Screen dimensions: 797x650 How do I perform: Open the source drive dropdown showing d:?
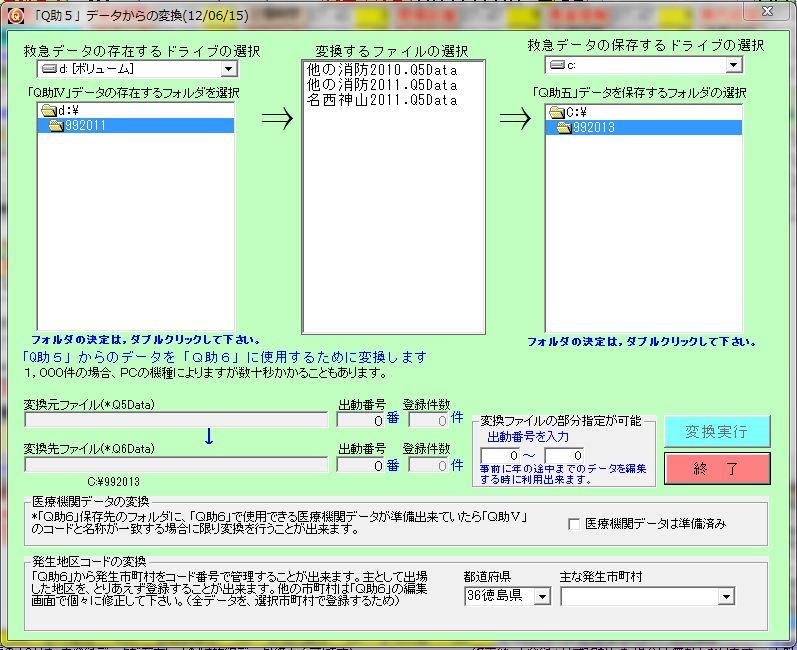tap(228, 69)
